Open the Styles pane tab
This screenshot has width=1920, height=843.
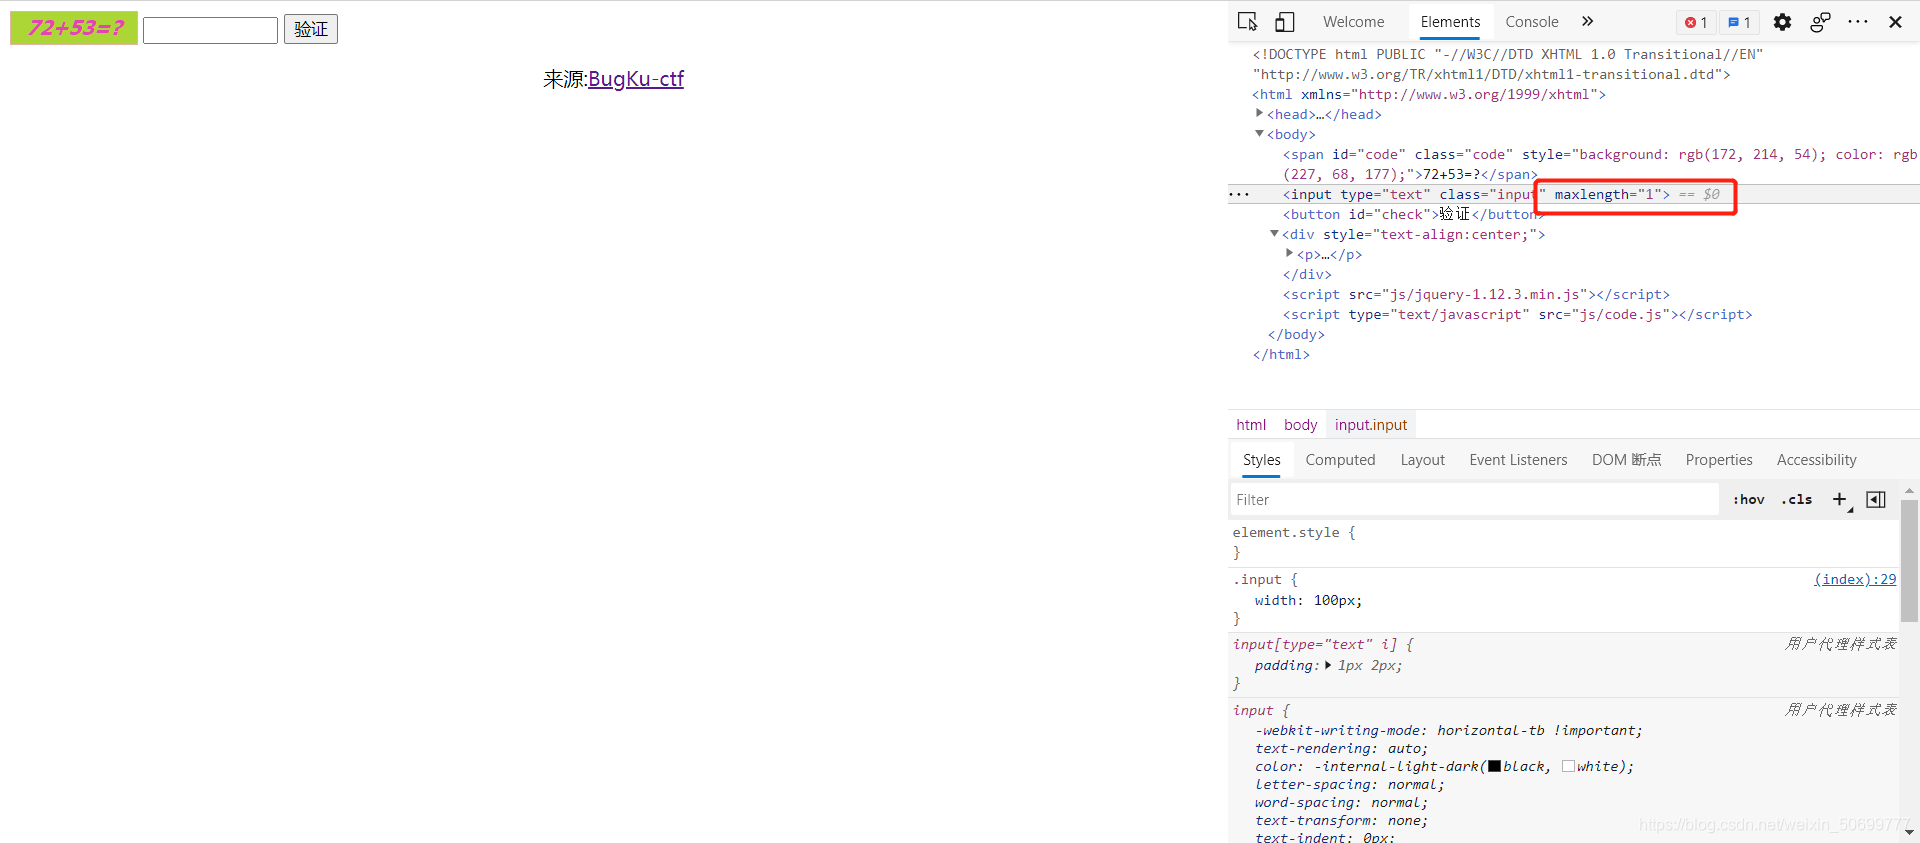tap(1261, 459)
